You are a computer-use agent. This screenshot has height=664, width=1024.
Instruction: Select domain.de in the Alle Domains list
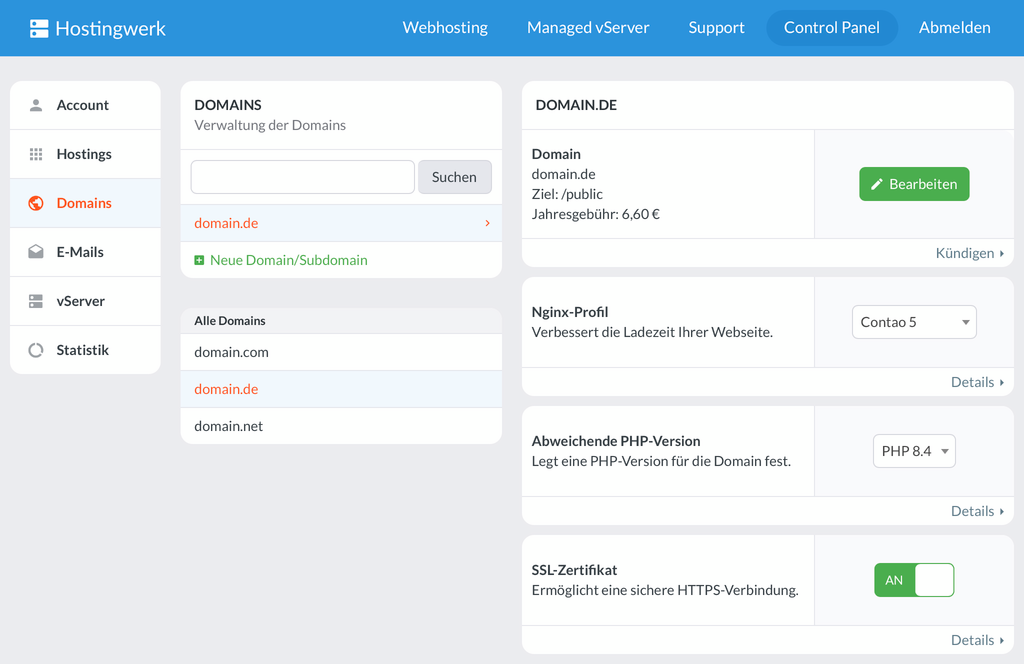[341, 389]
